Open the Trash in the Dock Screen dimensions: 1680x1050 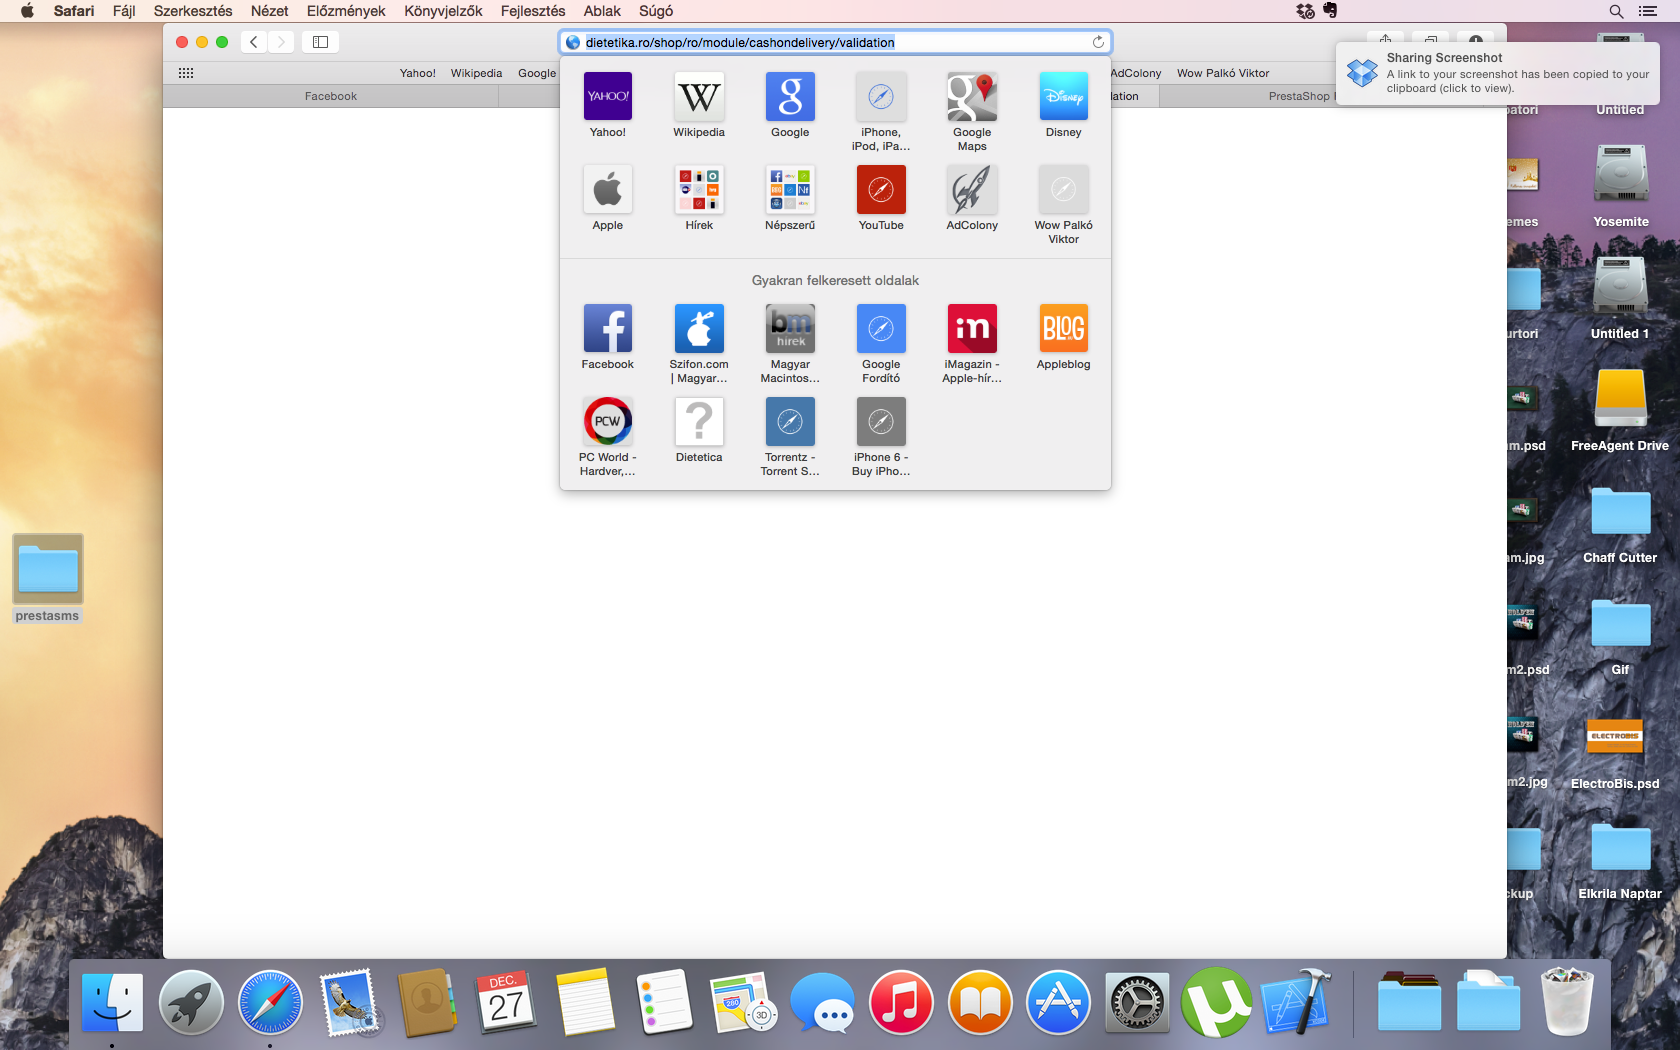[x=1568, y=1001]
